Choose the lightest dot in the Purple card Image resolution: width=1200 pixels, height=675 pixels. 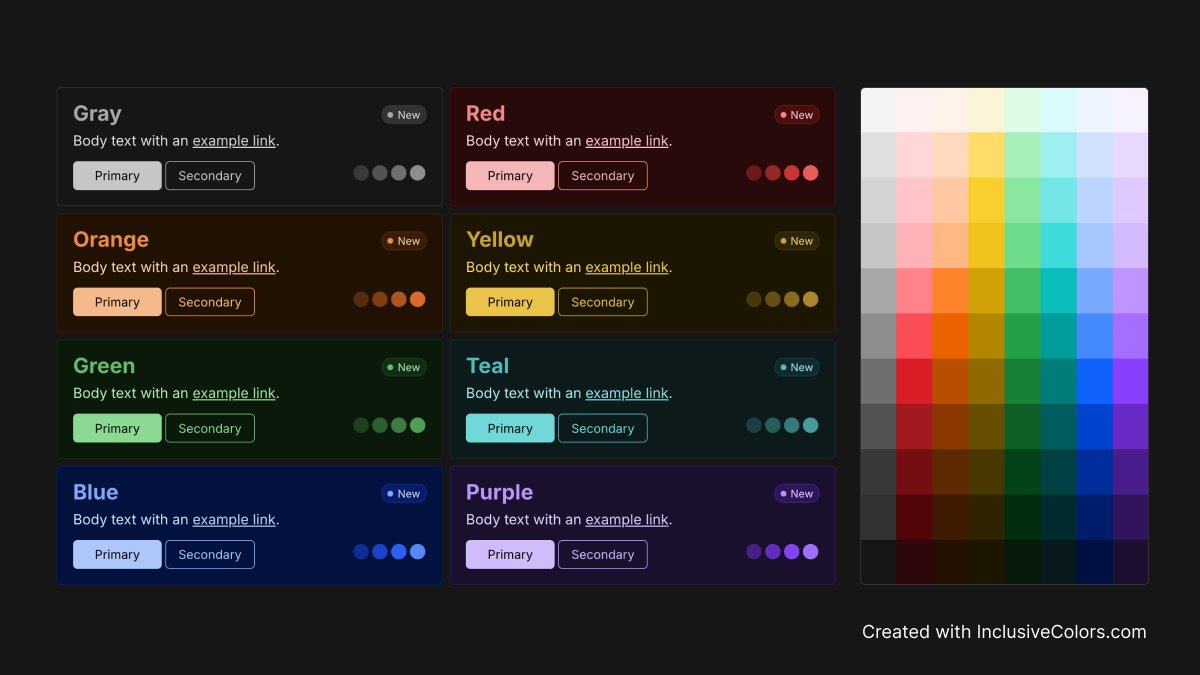pyautogui.click(x=811, y=551)
